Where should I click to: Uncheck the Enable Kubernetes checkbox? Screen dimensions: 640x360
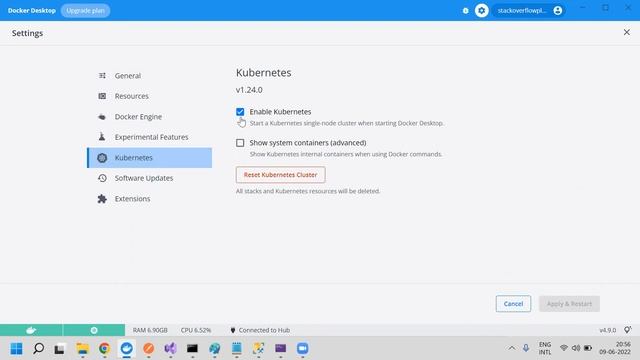[240, 112]
